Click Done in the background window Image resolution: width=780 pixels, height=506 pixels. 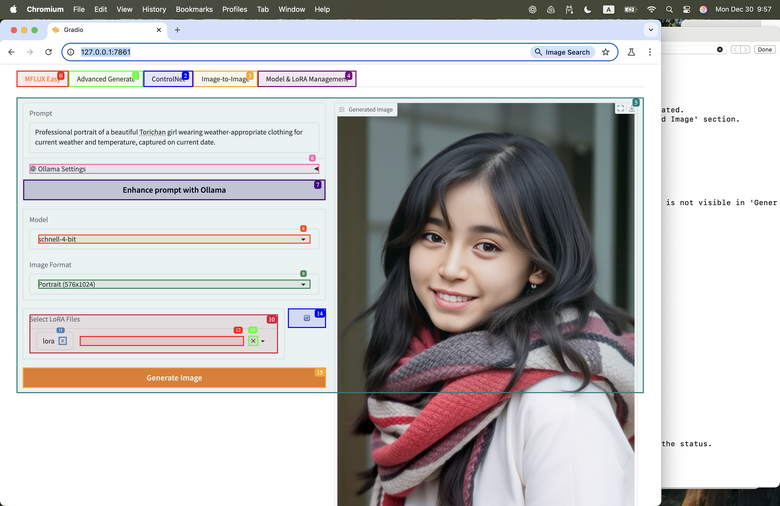(x=765, y=49)
